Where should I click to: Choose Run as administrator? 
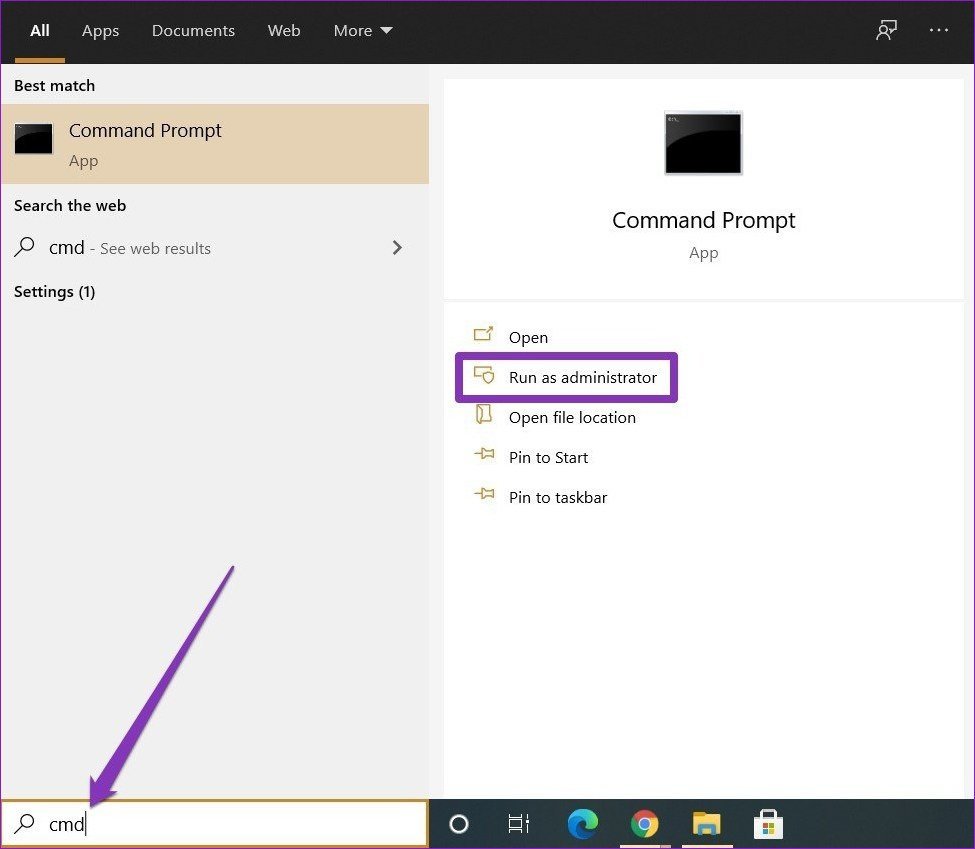(582, 377)
